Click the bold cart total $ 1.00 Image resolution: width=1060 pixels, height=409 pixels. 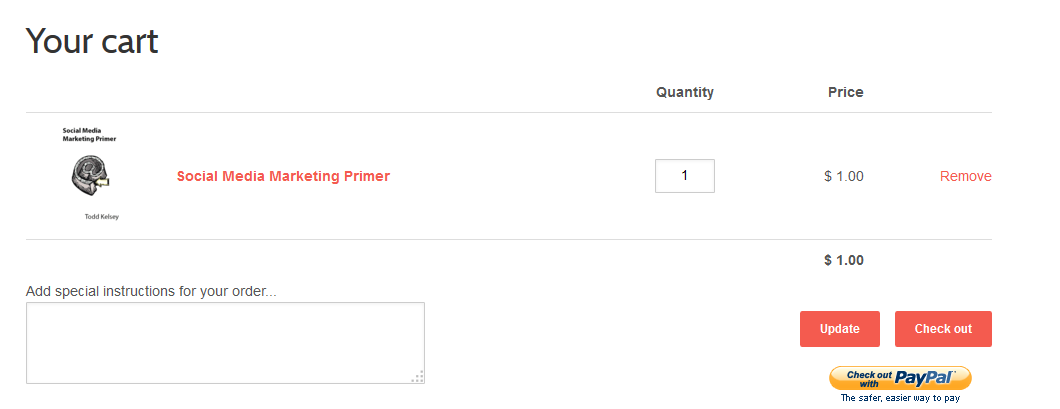(x=844, y=260)
